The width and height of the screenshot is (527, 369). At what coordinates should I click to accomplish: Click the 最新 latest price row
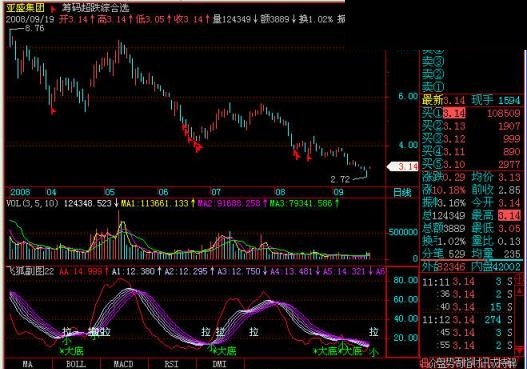point(444,100)
